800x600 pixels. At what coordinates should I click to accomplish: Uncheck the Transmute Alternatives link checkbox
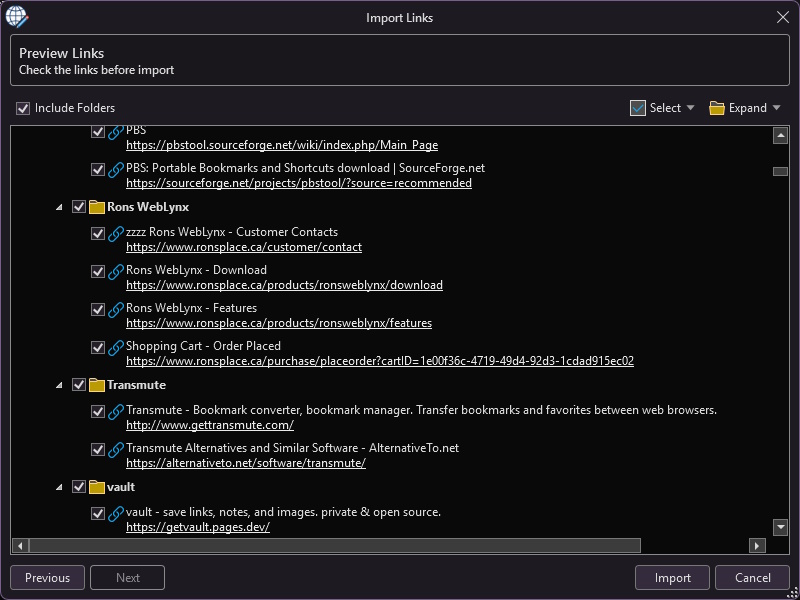pyautogui.click(x=97, y=449)
